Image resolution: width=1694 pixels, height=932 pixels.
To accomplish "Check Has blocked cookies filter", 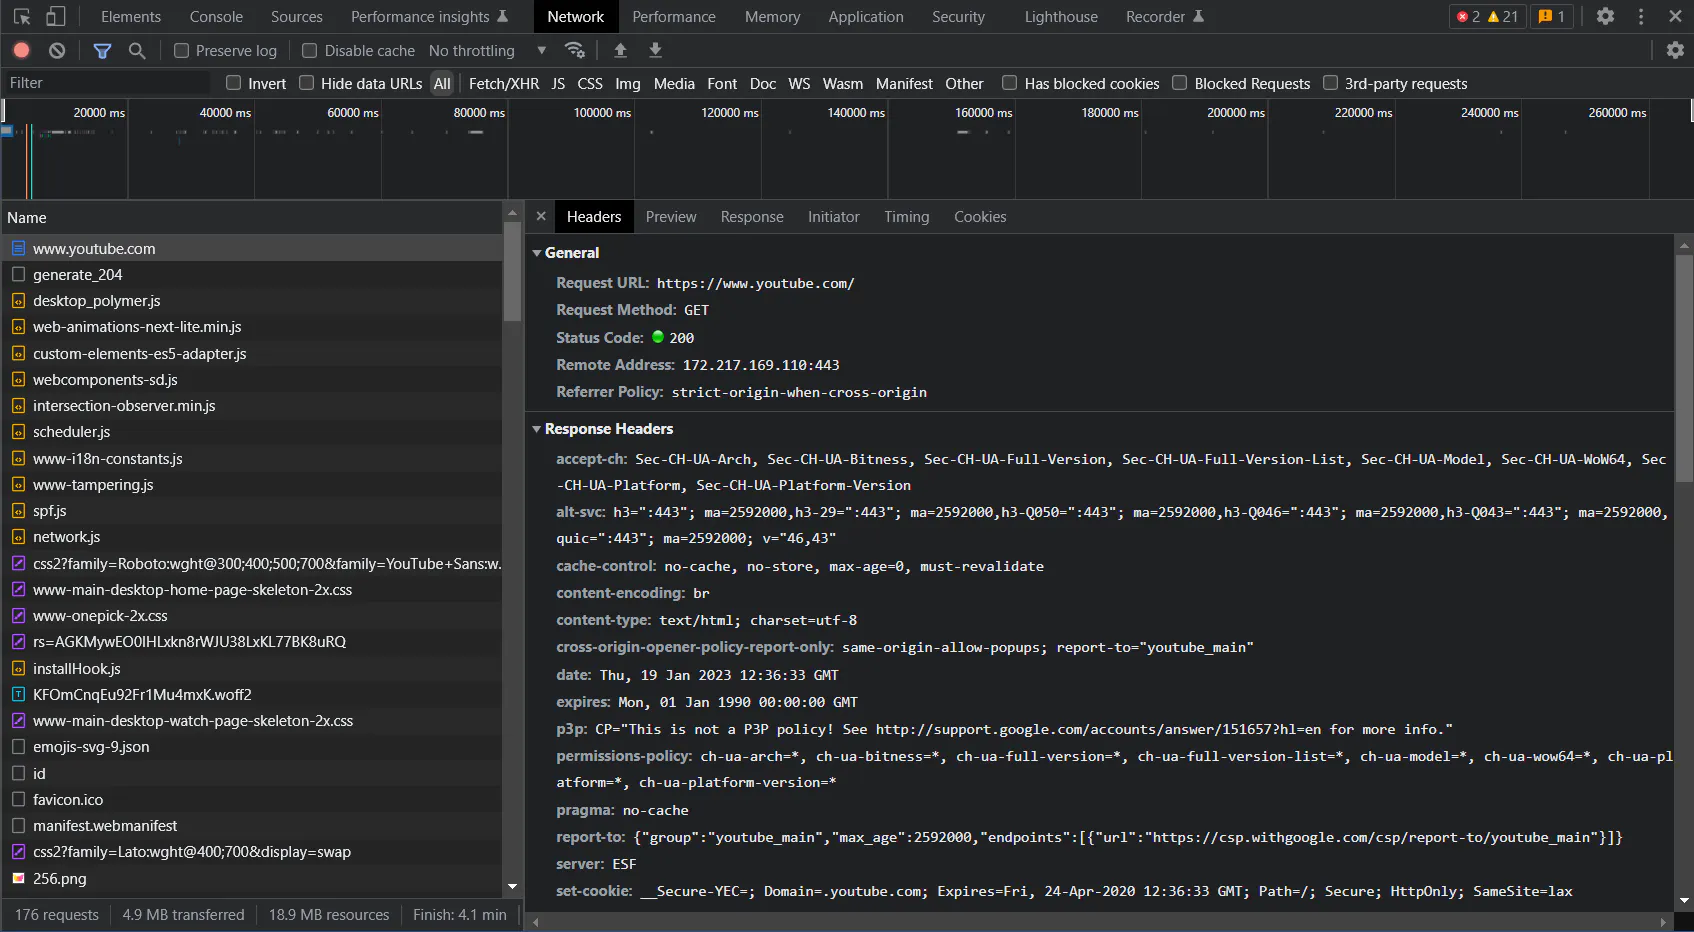I will pyautogui.click(x=1010, y=83).
